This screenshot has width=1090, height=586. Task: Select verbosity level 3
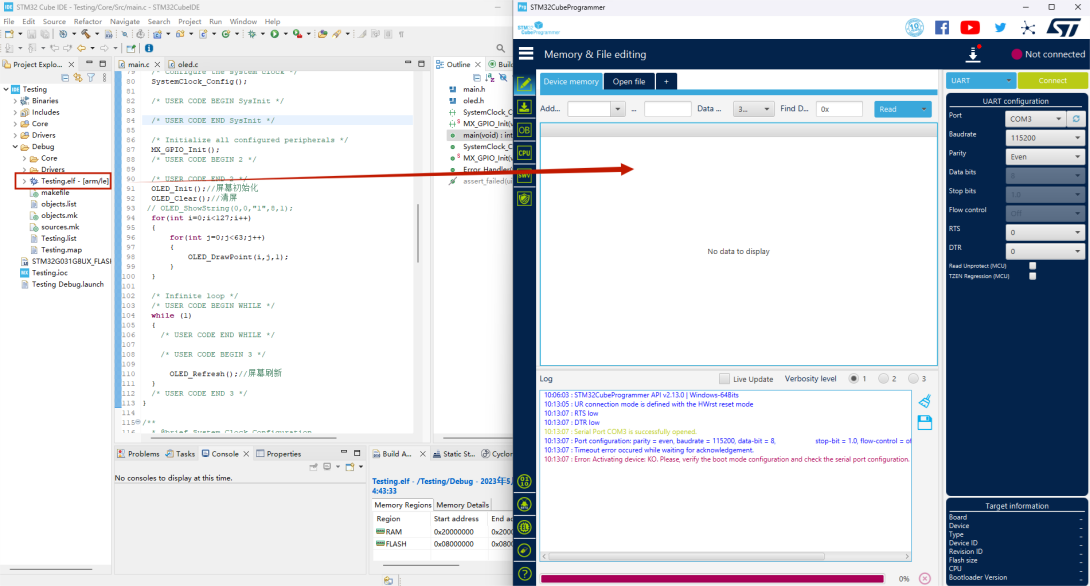click(x=913, y=379)
